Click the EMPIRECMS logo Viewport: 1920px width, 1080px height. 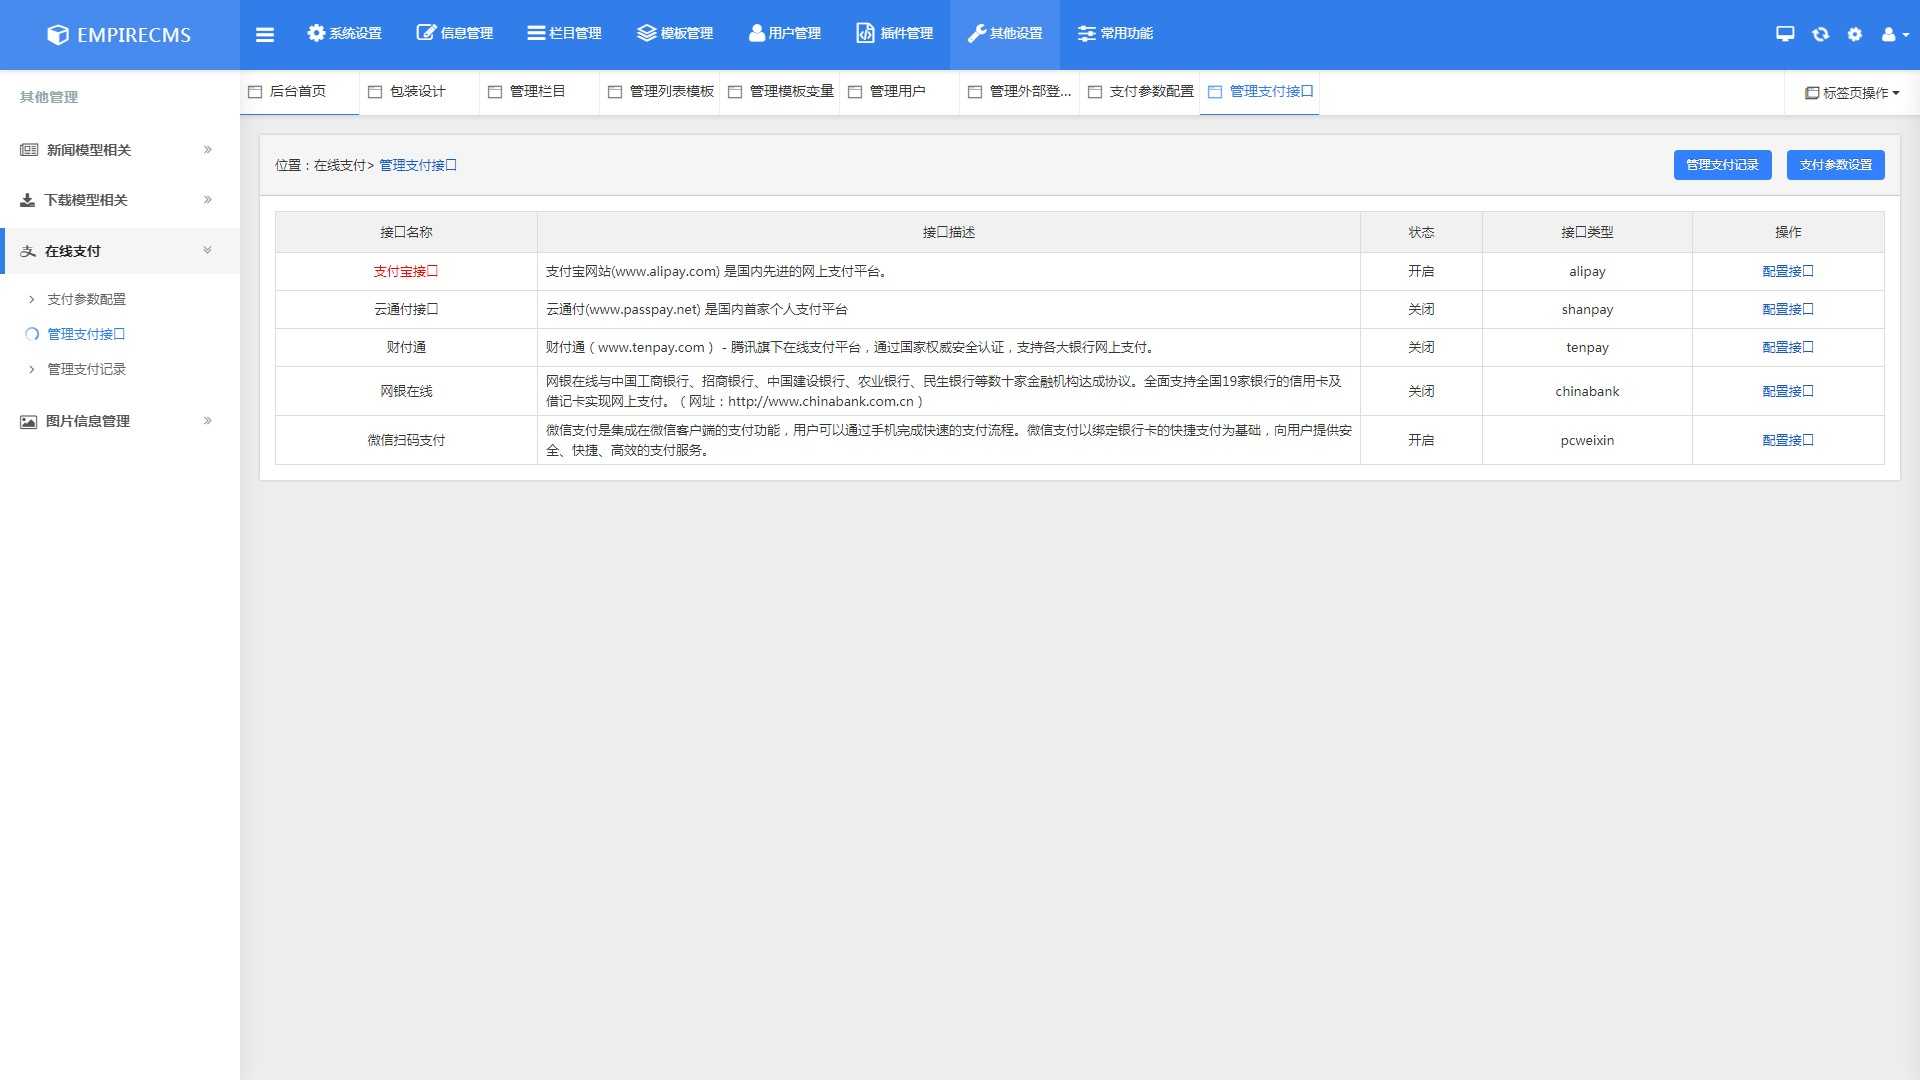pos(119,35)
